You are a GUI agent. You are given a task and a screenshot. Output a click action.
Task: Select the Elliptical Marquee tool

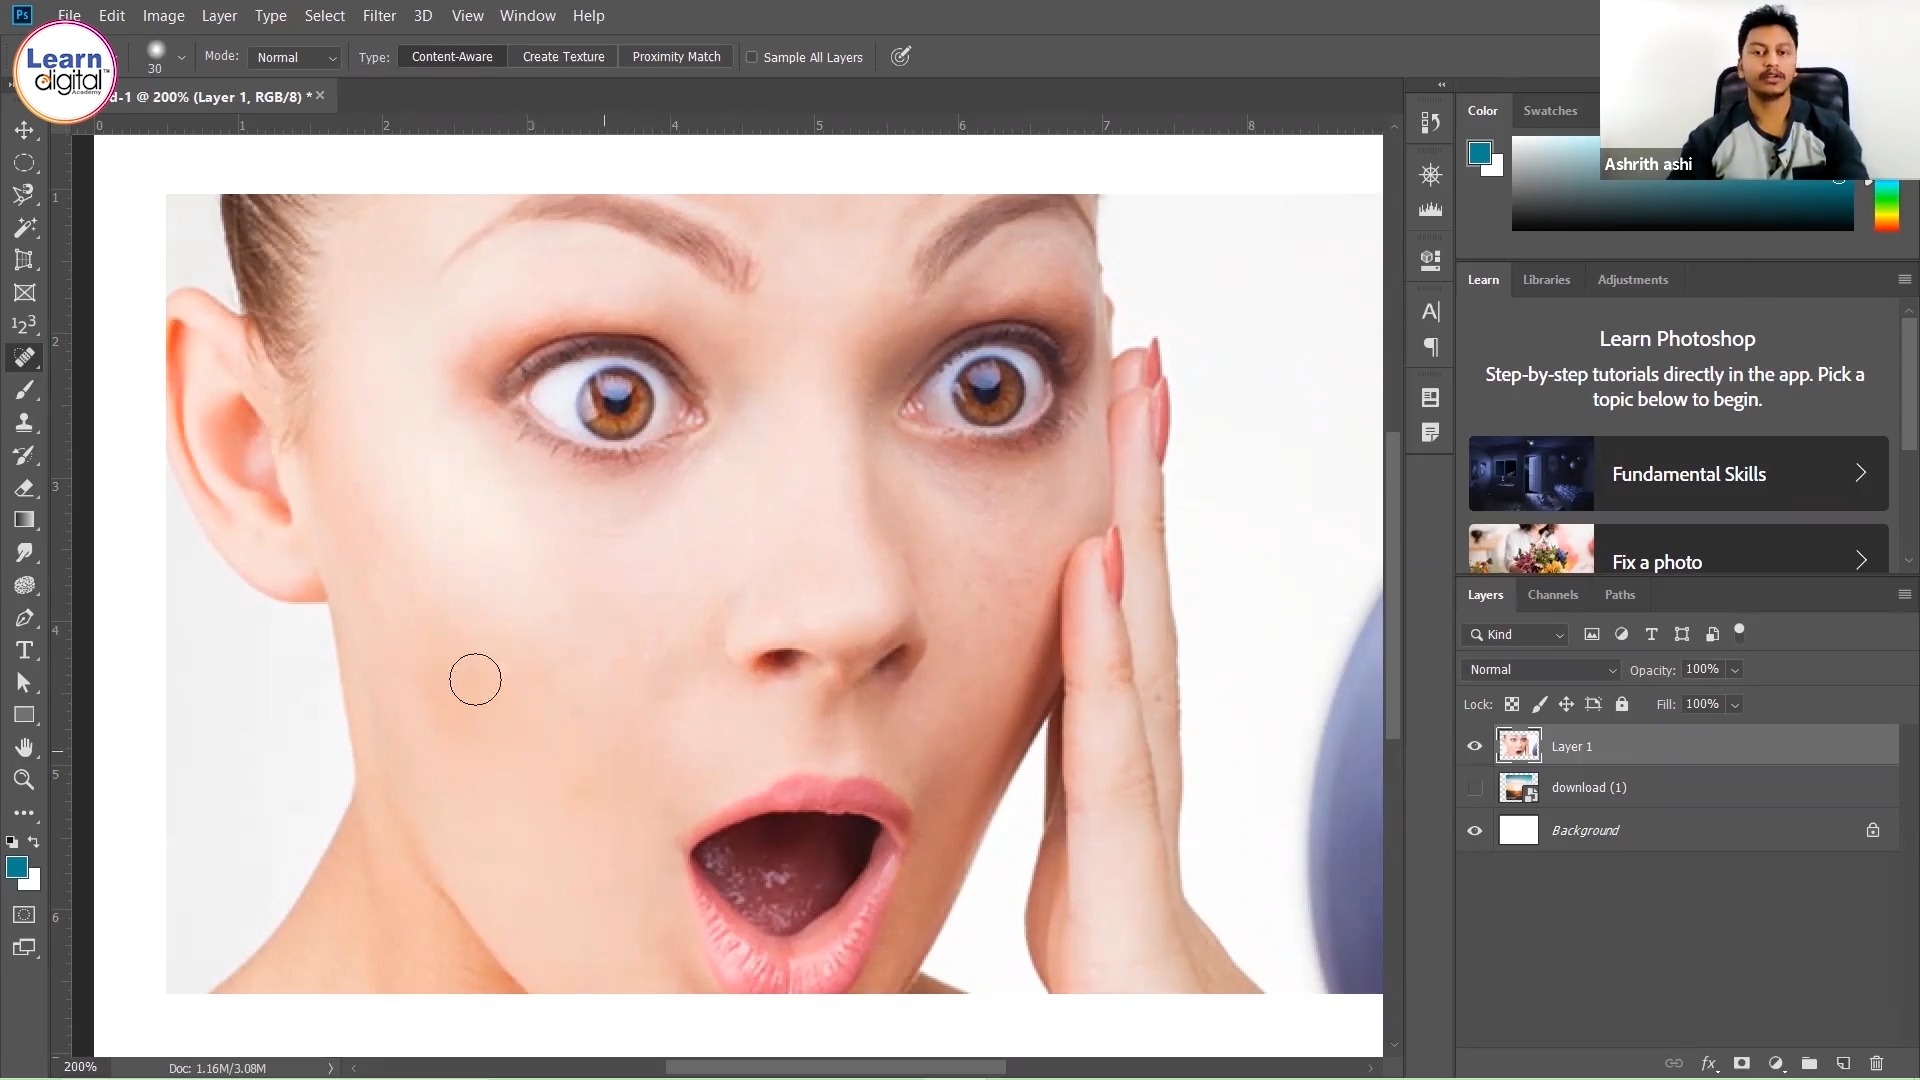click(24, 163)
